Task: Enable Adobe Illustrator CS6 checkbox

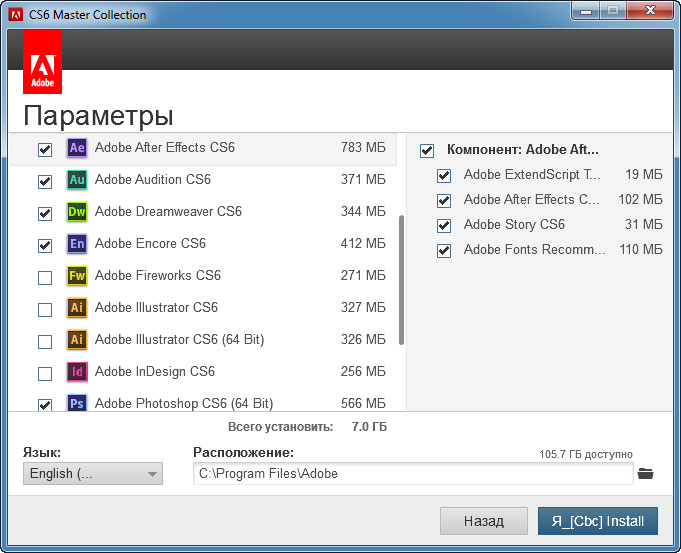Action: coord(45,310)
